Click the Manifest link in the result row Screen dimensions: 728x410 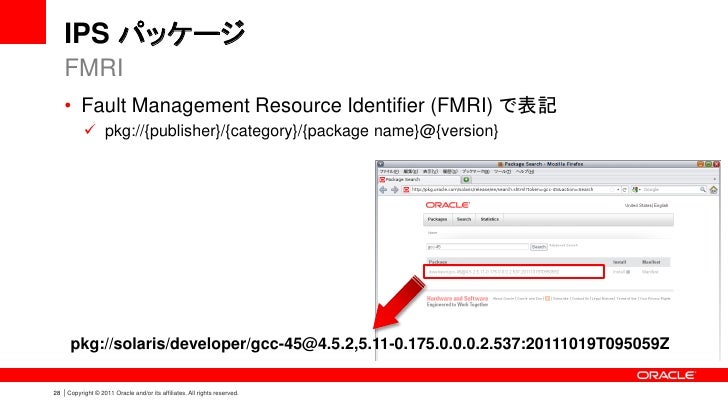pos(650,272)
